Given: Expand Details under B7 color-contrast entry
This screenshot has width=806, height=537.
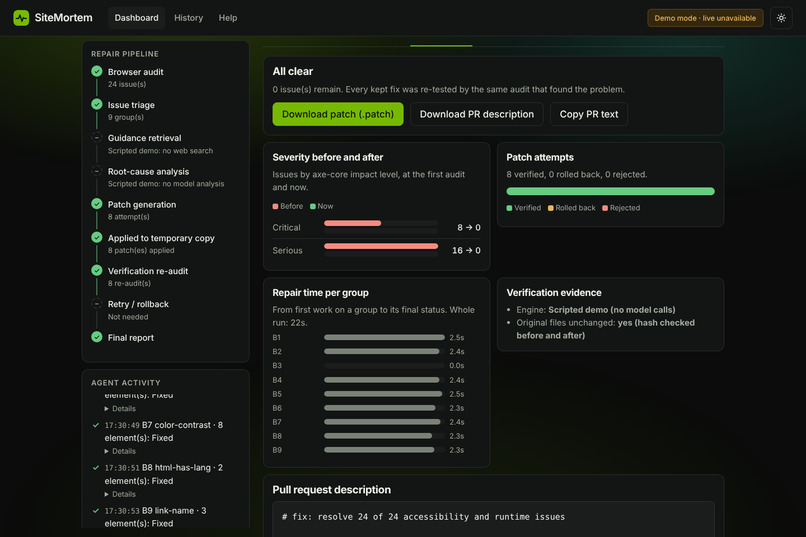Looking at the screenshot, I should point(120,451).
